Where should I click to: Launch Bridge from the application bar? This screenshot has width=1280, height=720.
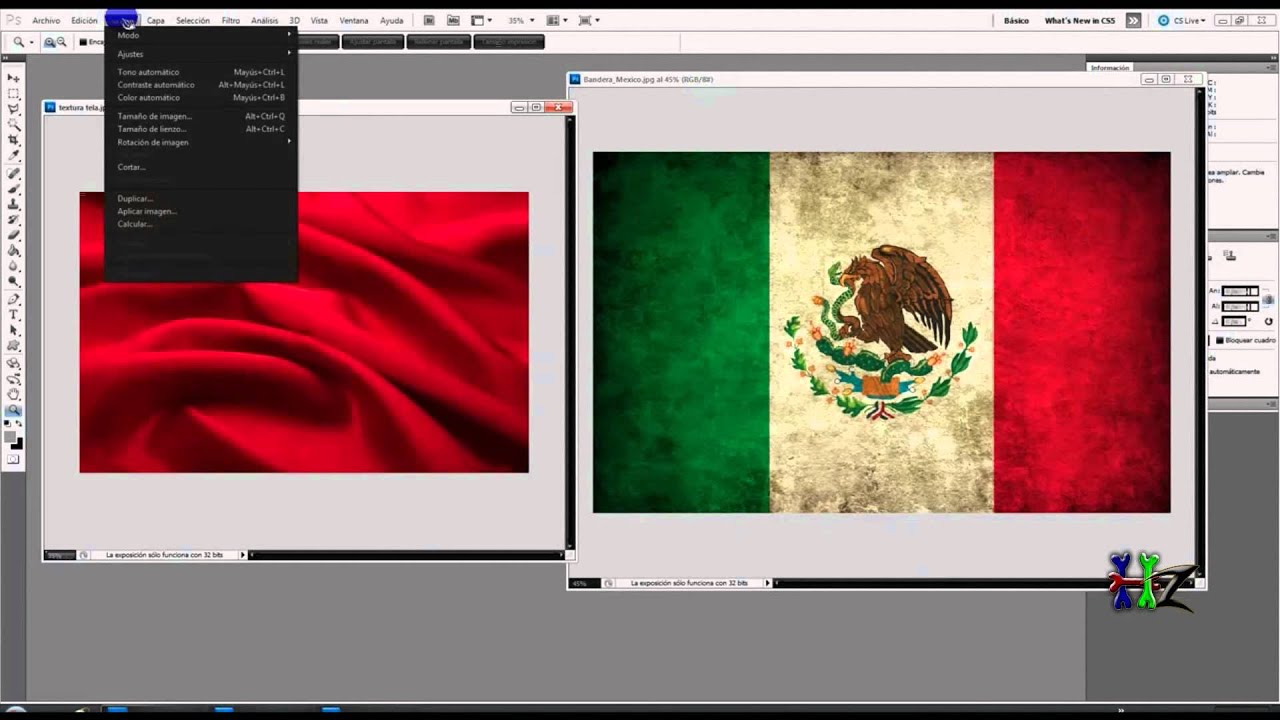tap(429, 20)
